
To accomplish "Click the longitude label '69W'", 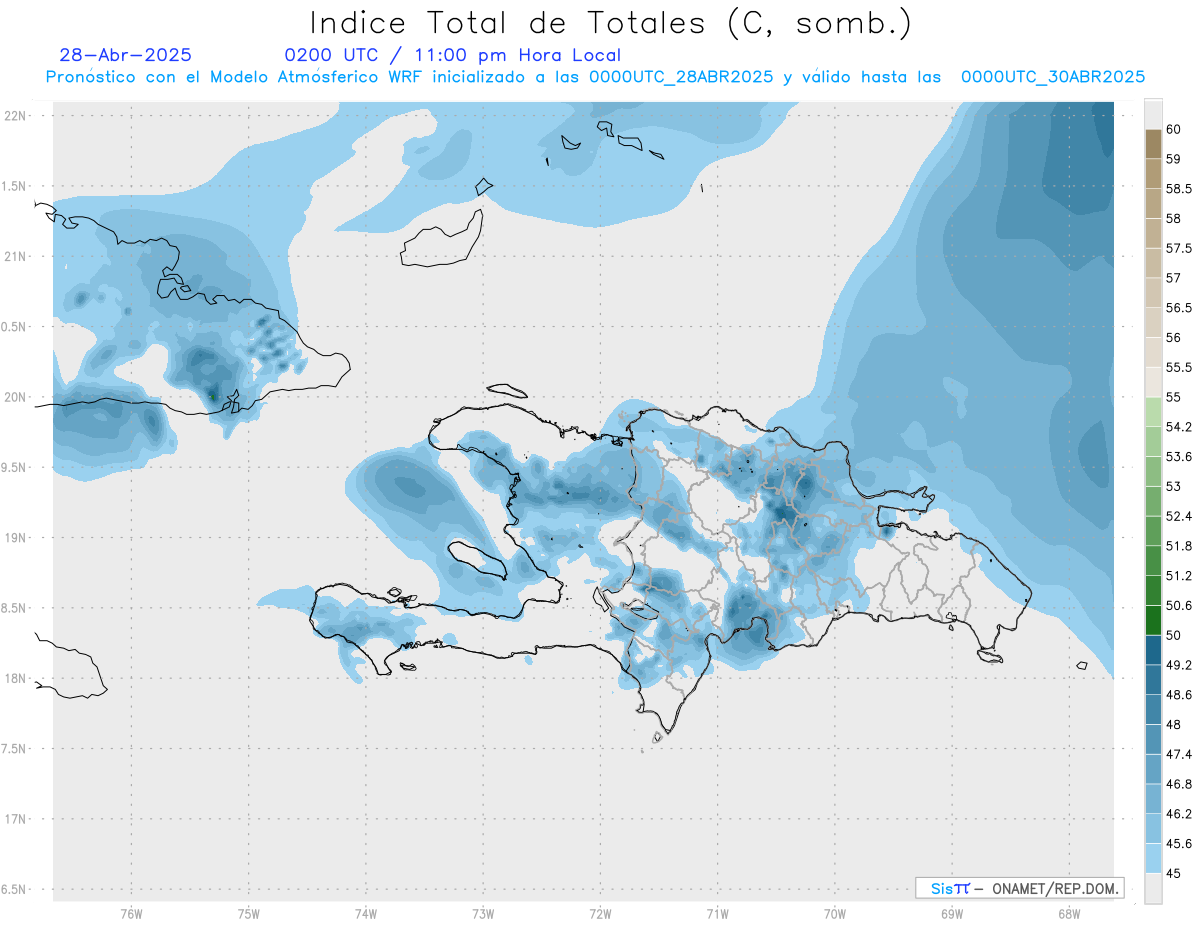I will click(x=952, y=913).
